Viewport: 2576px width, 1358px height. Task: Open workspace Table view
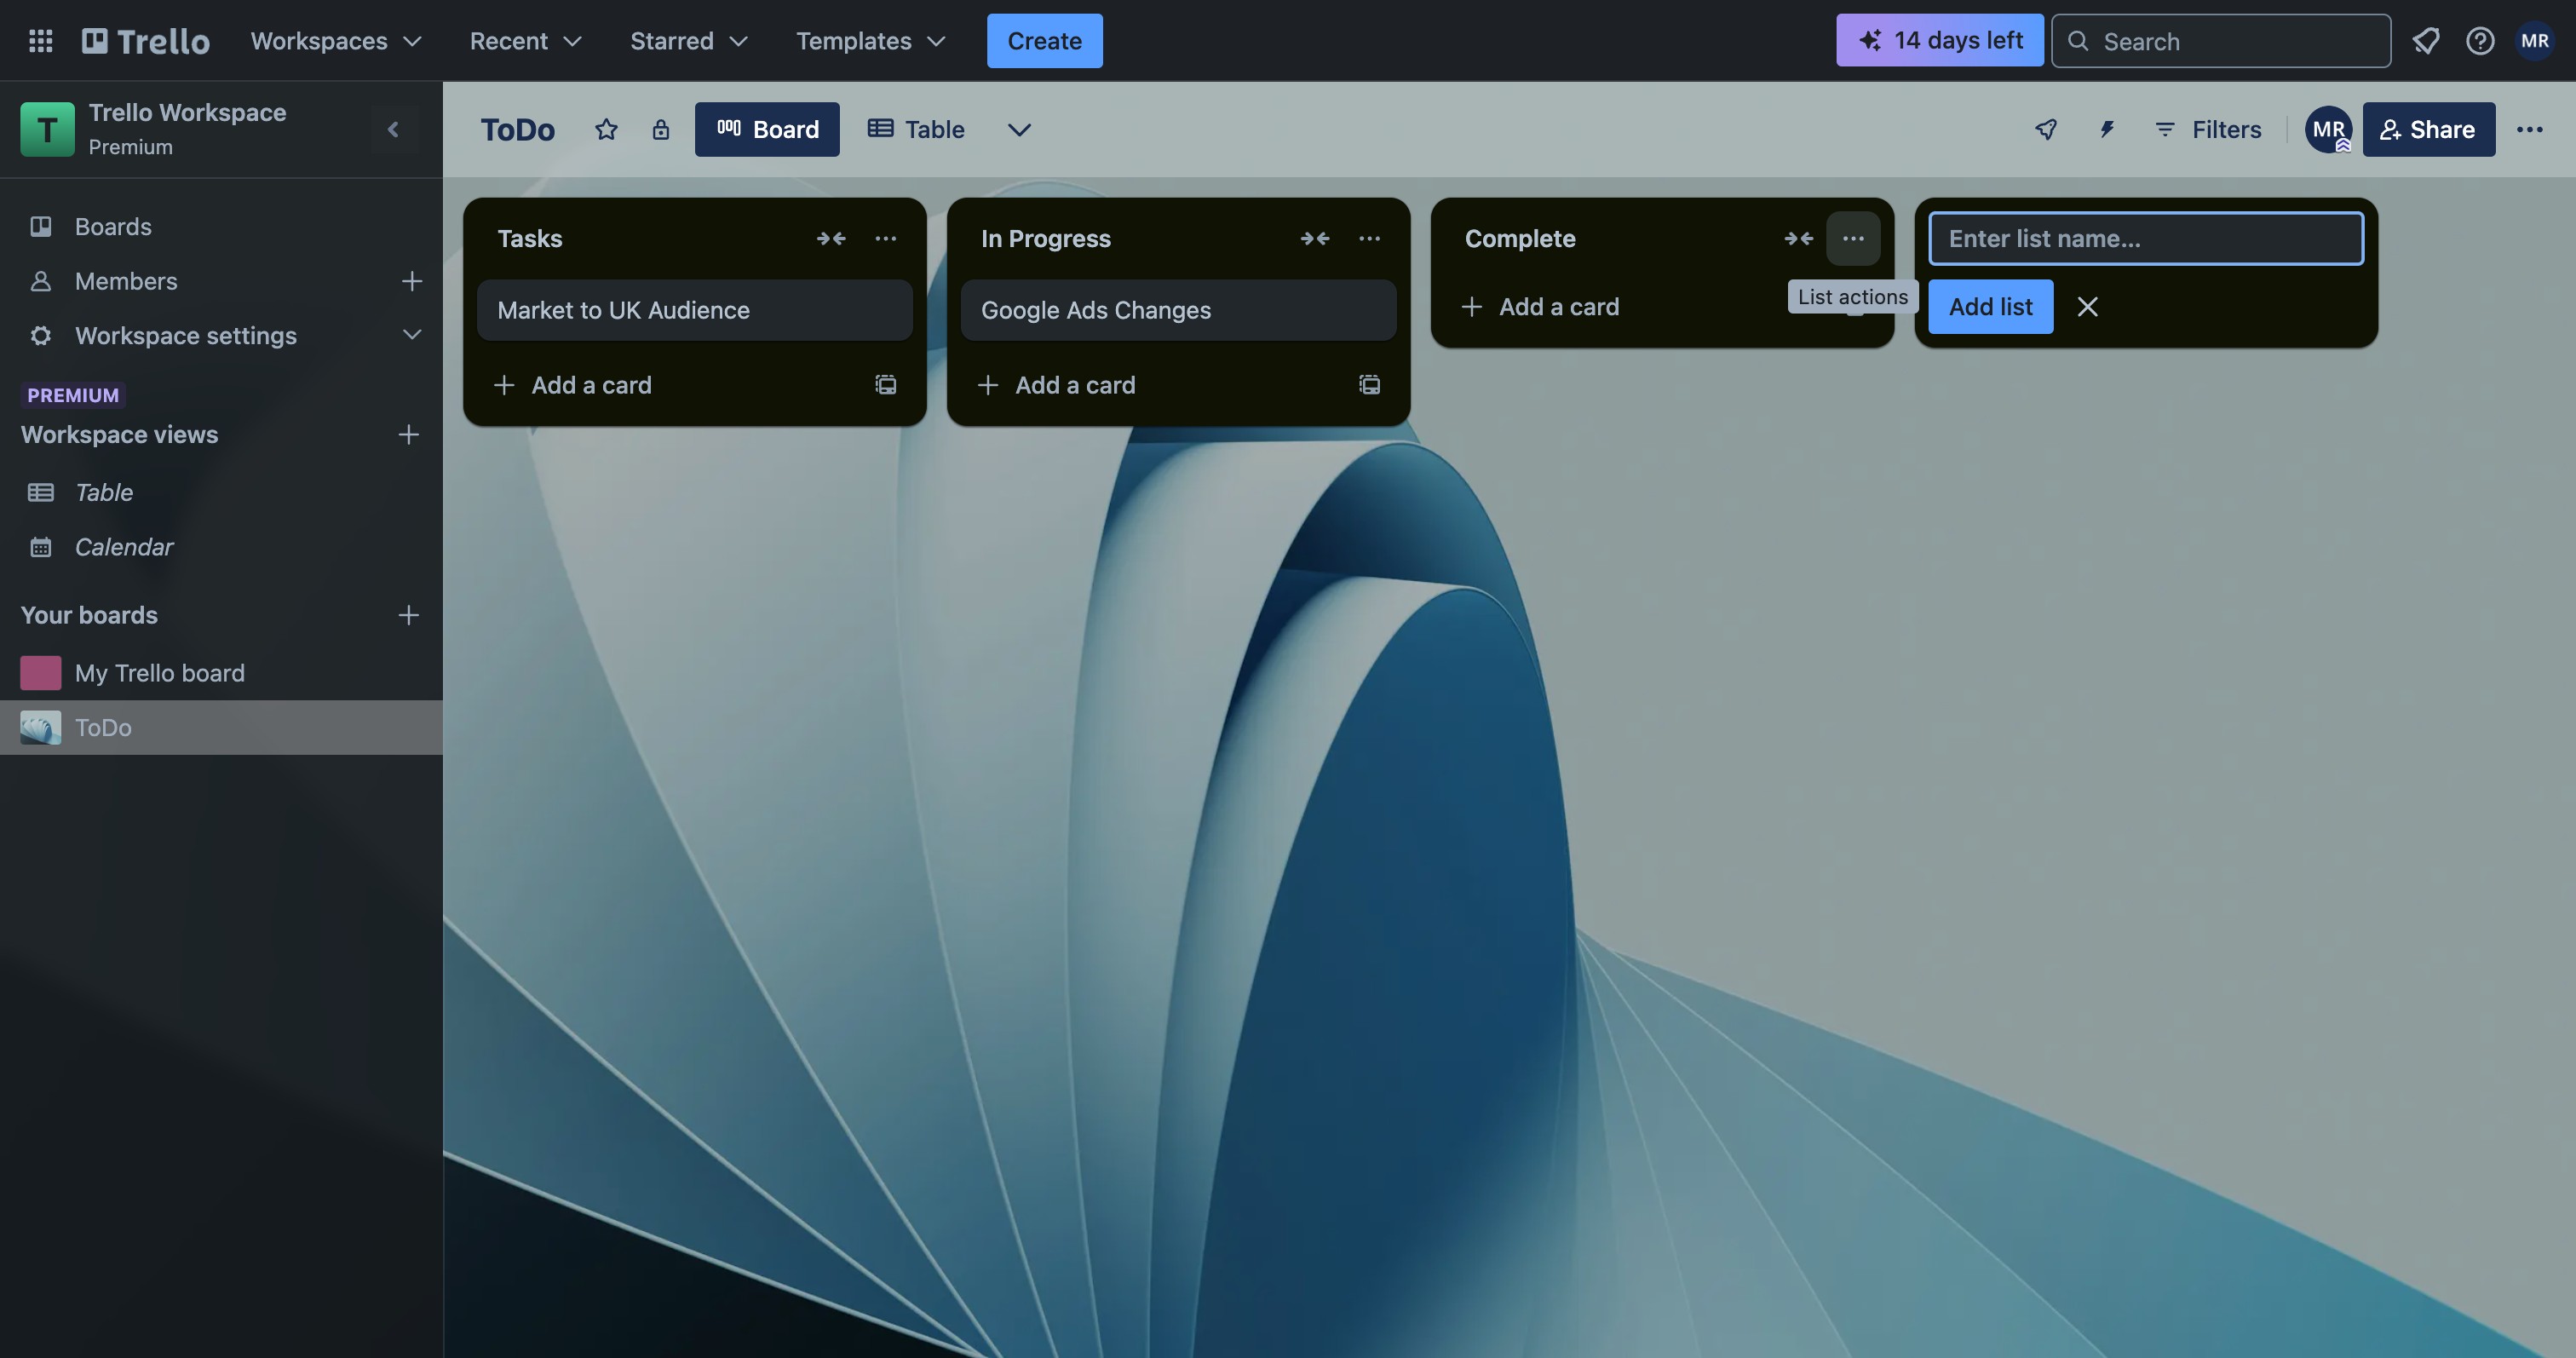[x=221, y=492]
